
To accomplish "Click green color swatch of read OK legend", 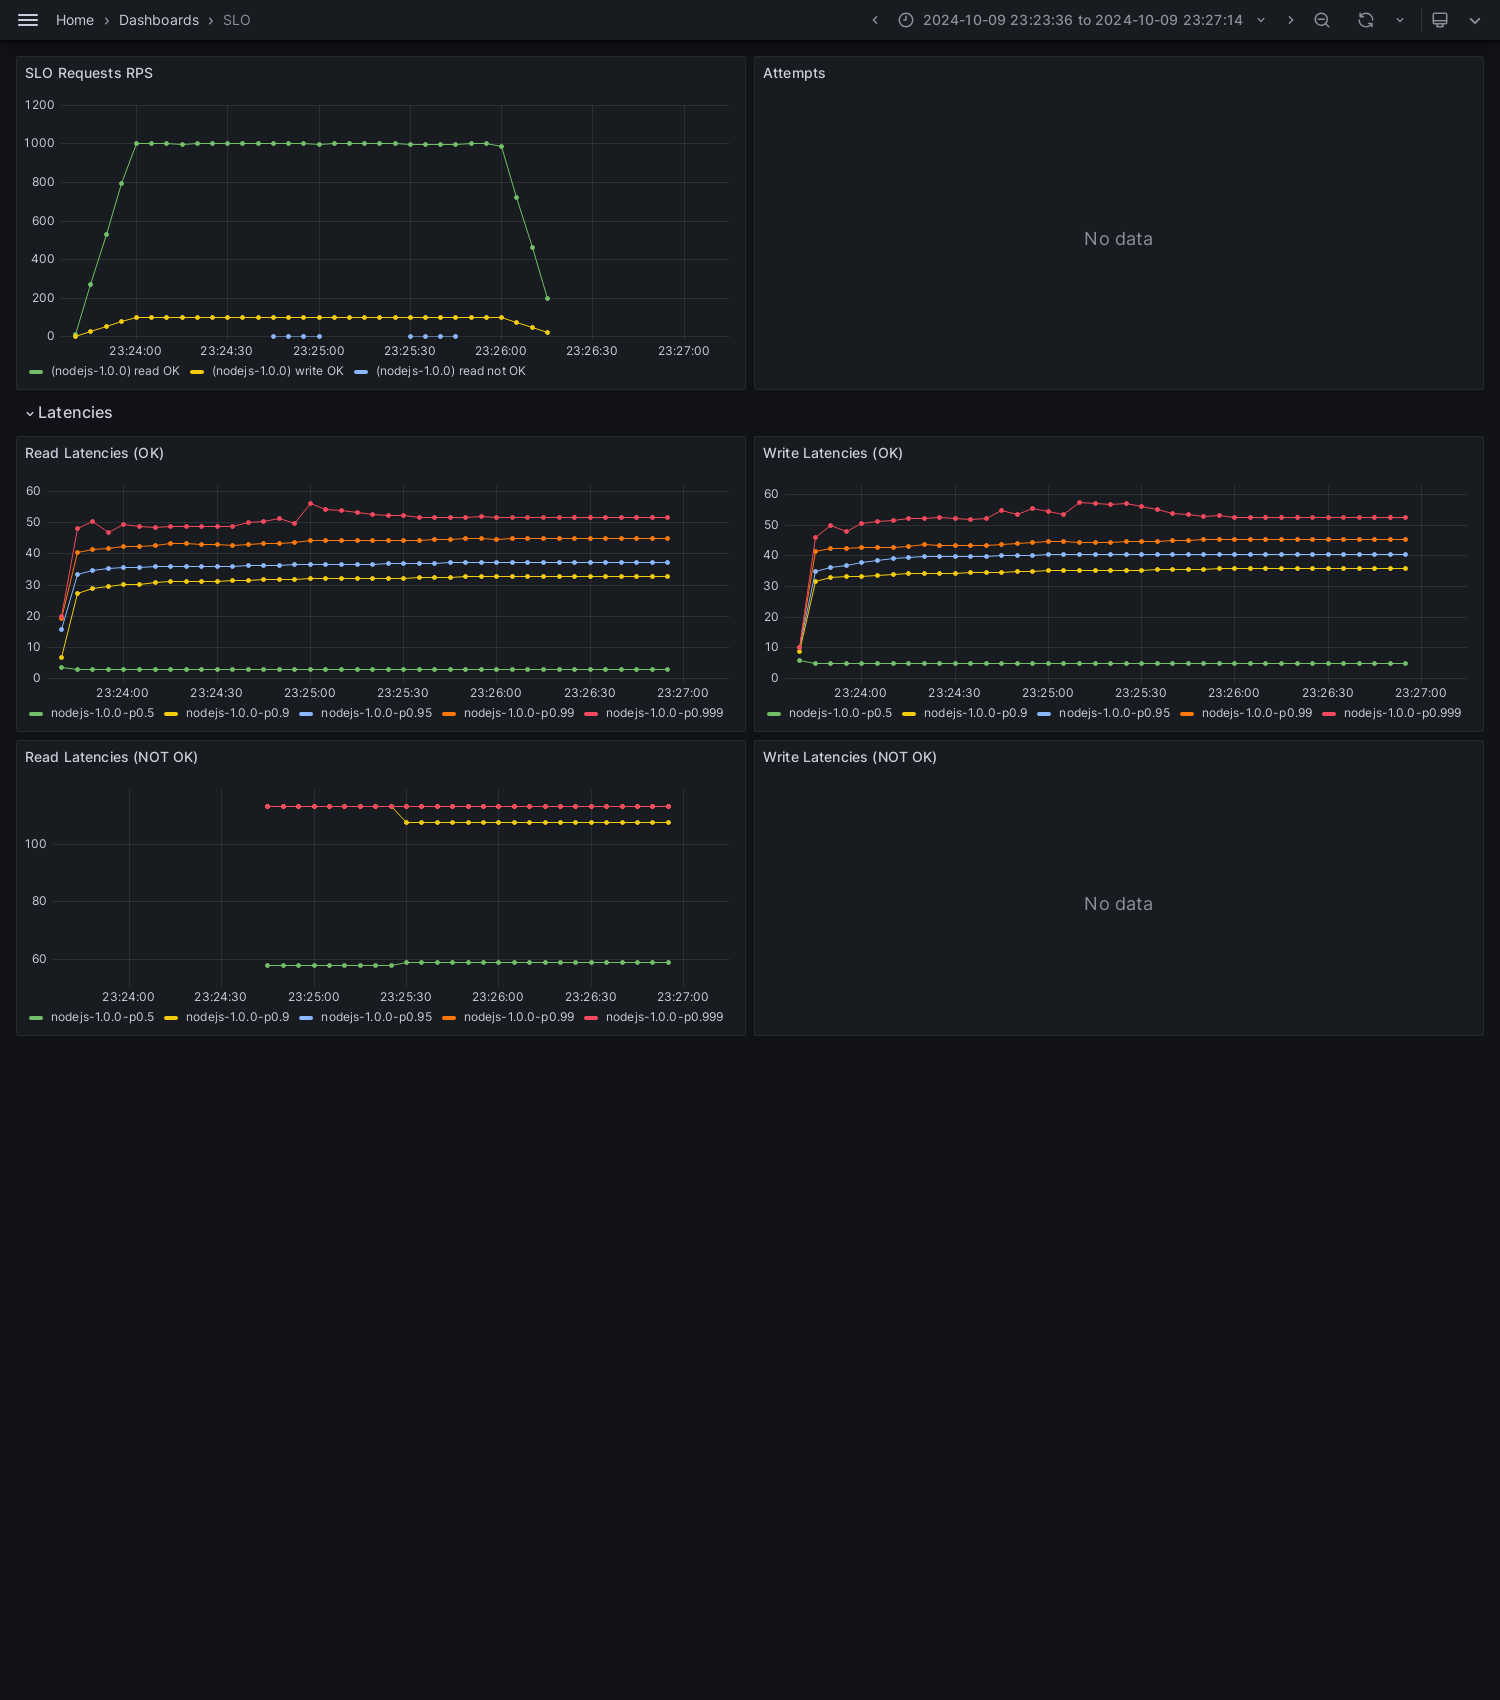I will click(36, 372).
